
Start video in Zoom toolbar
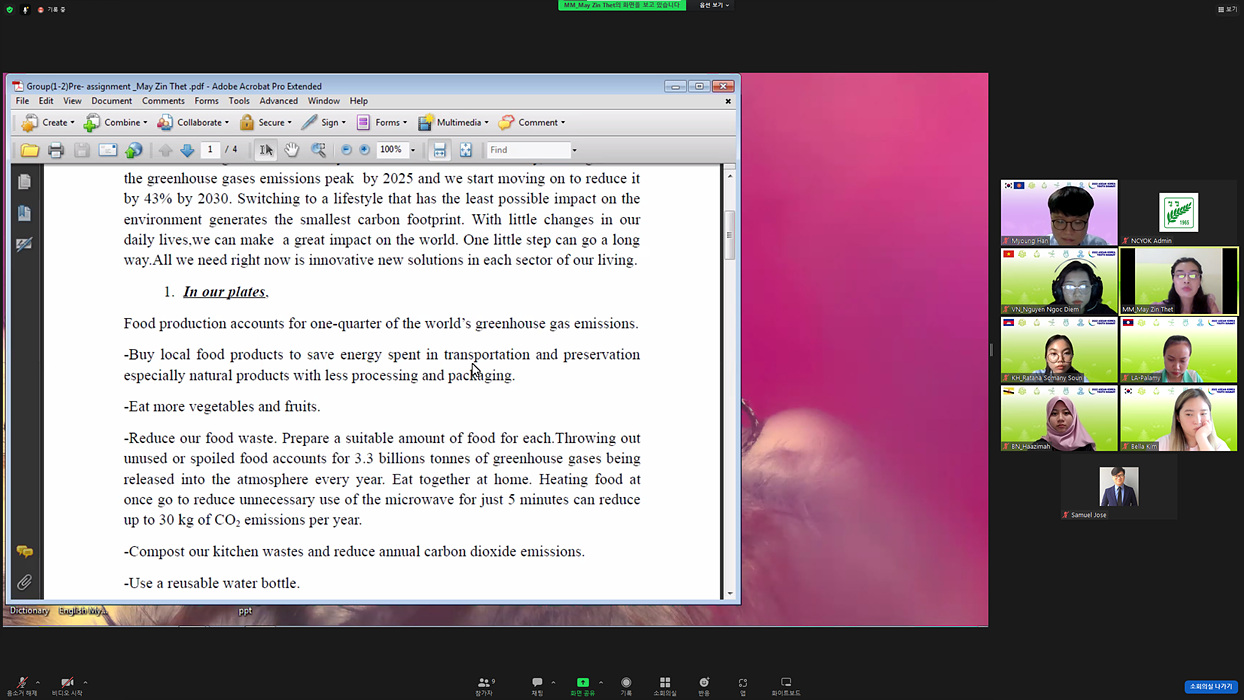pyautogui.click(x=66, y=685)
